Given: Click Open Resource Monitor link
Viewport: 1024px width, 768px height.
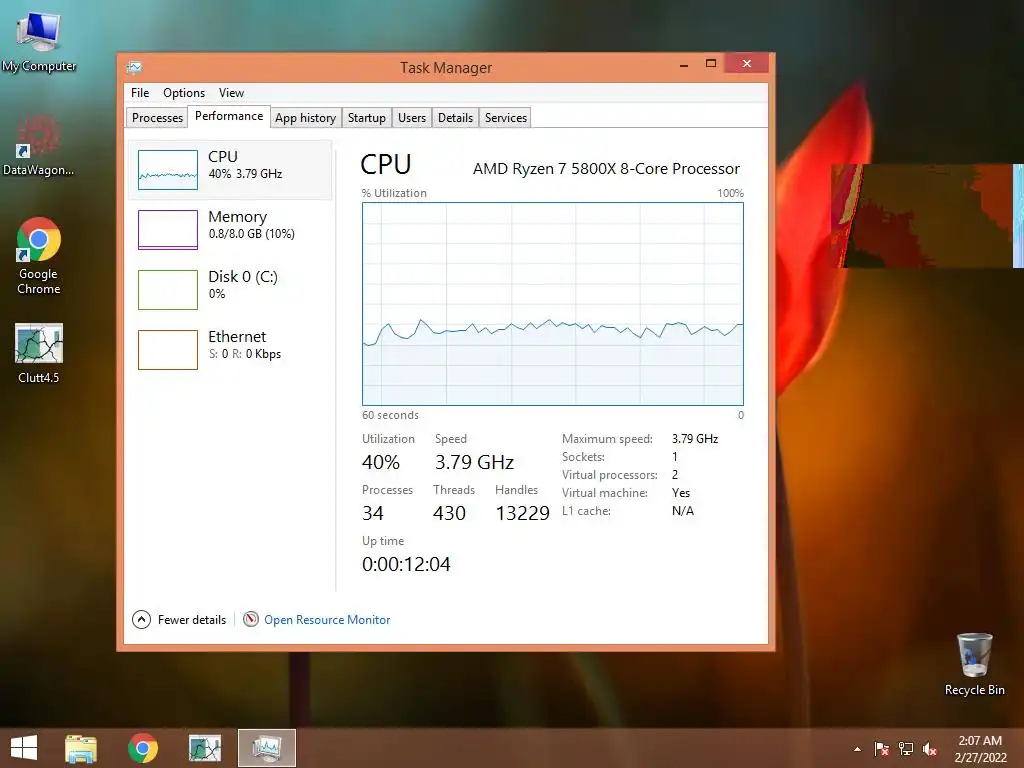Looking at the screenshot, I should point(327,620).
